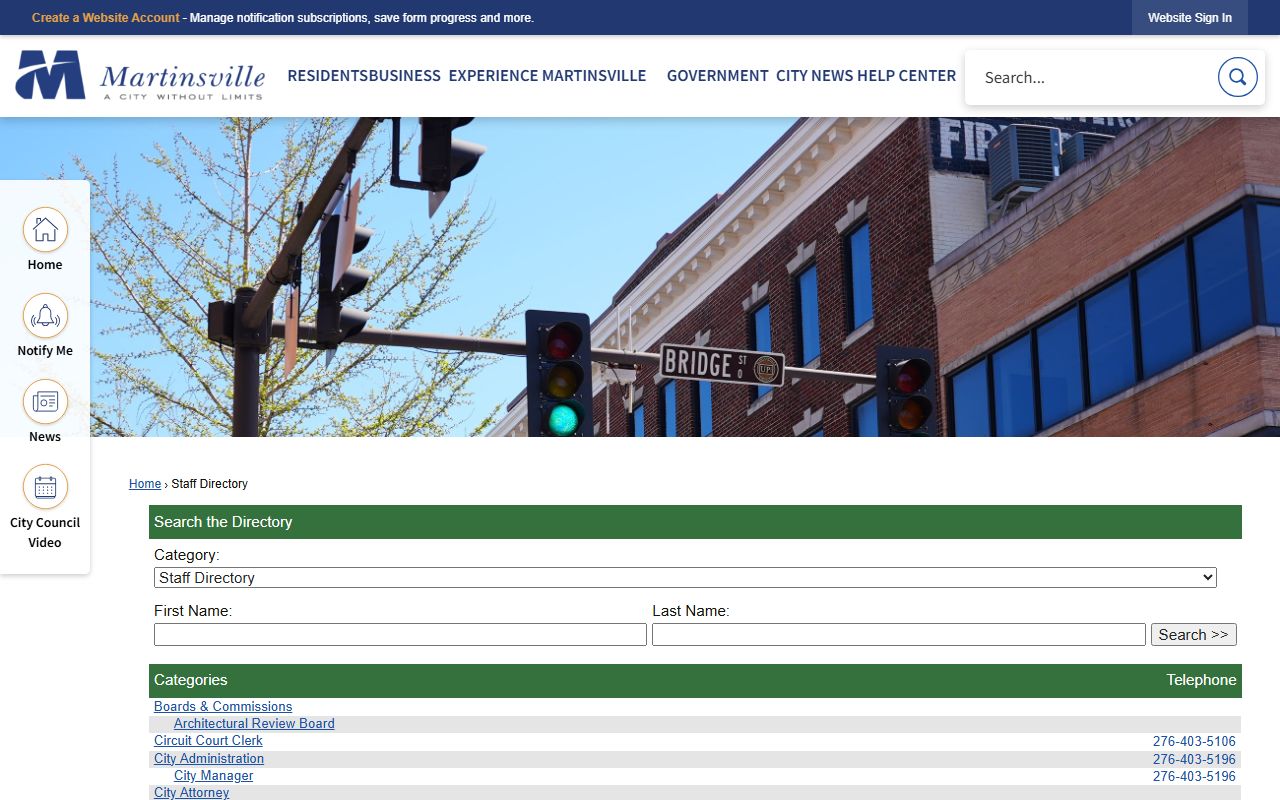Image resolution: width=1280 pixels, height=800 pixels.
Task: Open the Help Center menu
Action: click(906, 76)
